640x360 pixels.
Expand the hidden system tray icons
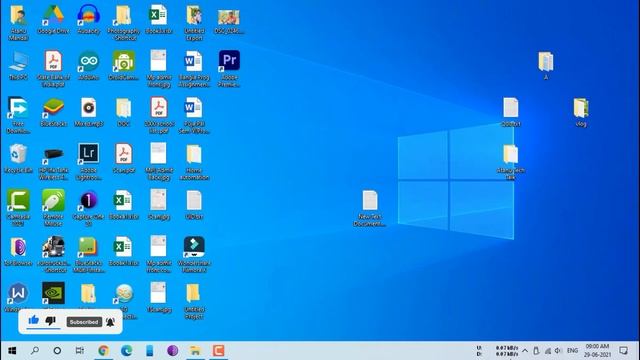tap(525, 351)
